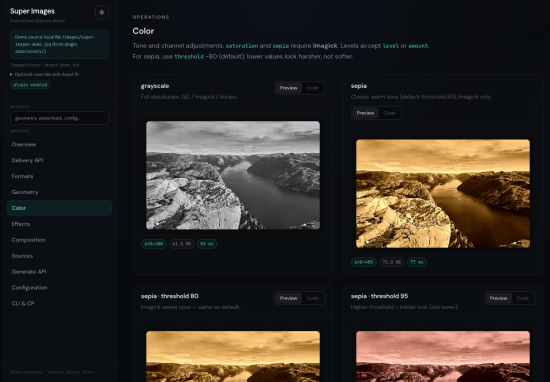Select Geometry in sidebar
The image size is (550, 382).
click(x=59, y=192)
